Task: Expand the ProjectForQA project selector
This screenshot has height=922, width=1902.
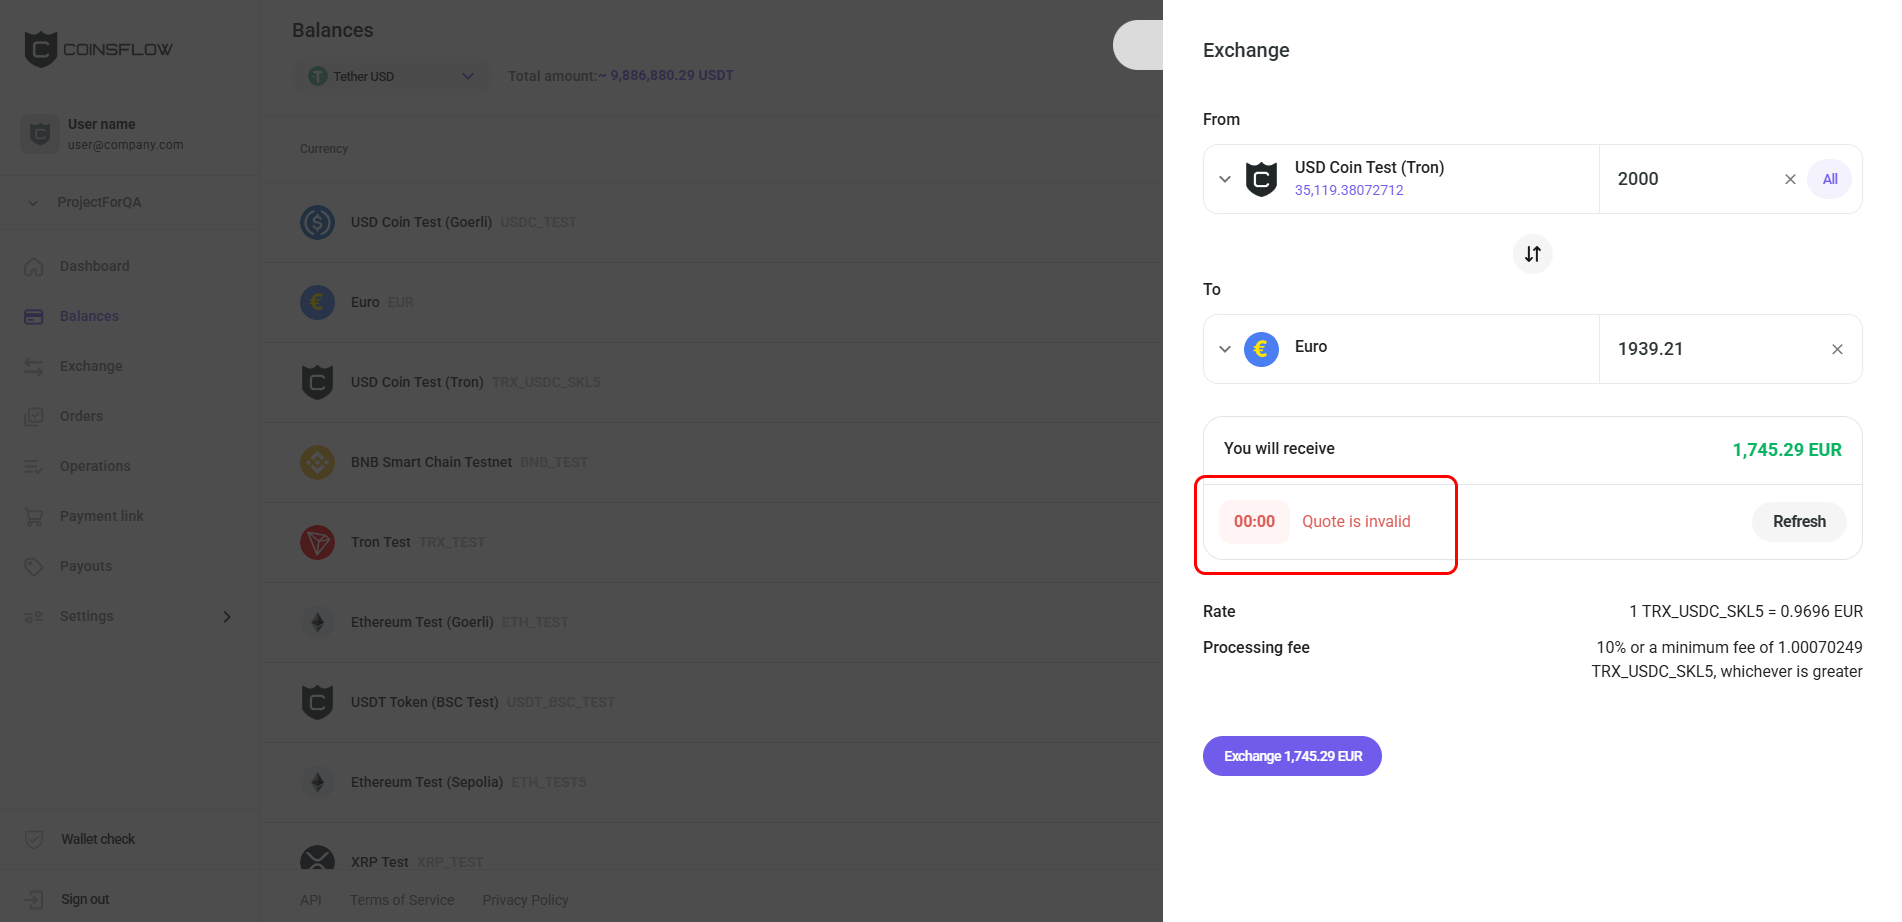Action: click(x=99, y=202)
